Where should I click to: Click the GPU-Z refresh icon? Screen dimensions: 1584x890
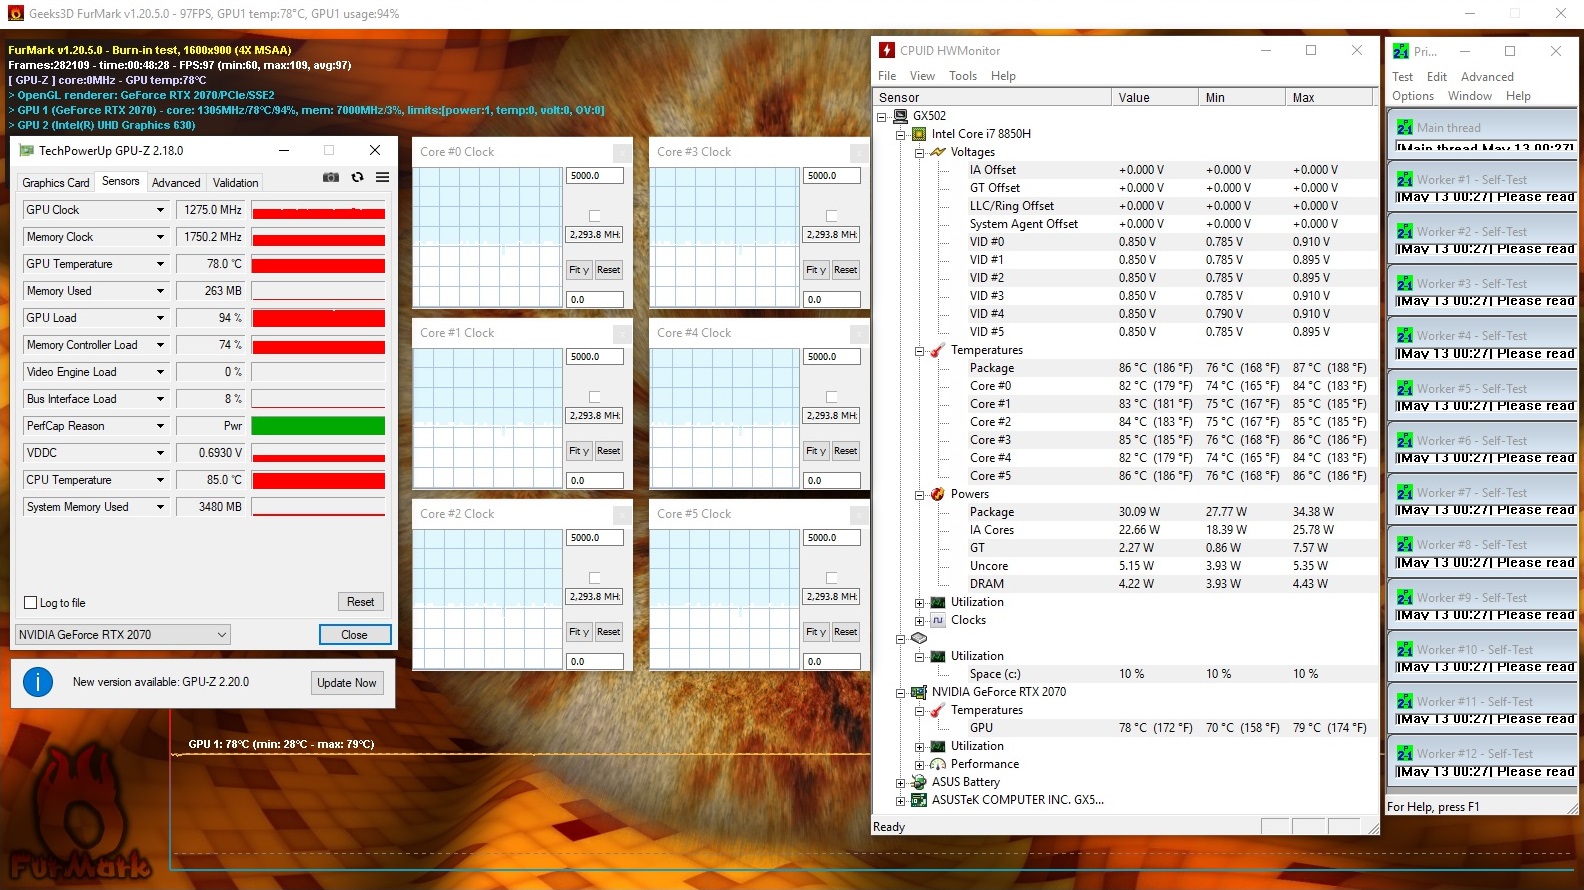coord(357,177)
